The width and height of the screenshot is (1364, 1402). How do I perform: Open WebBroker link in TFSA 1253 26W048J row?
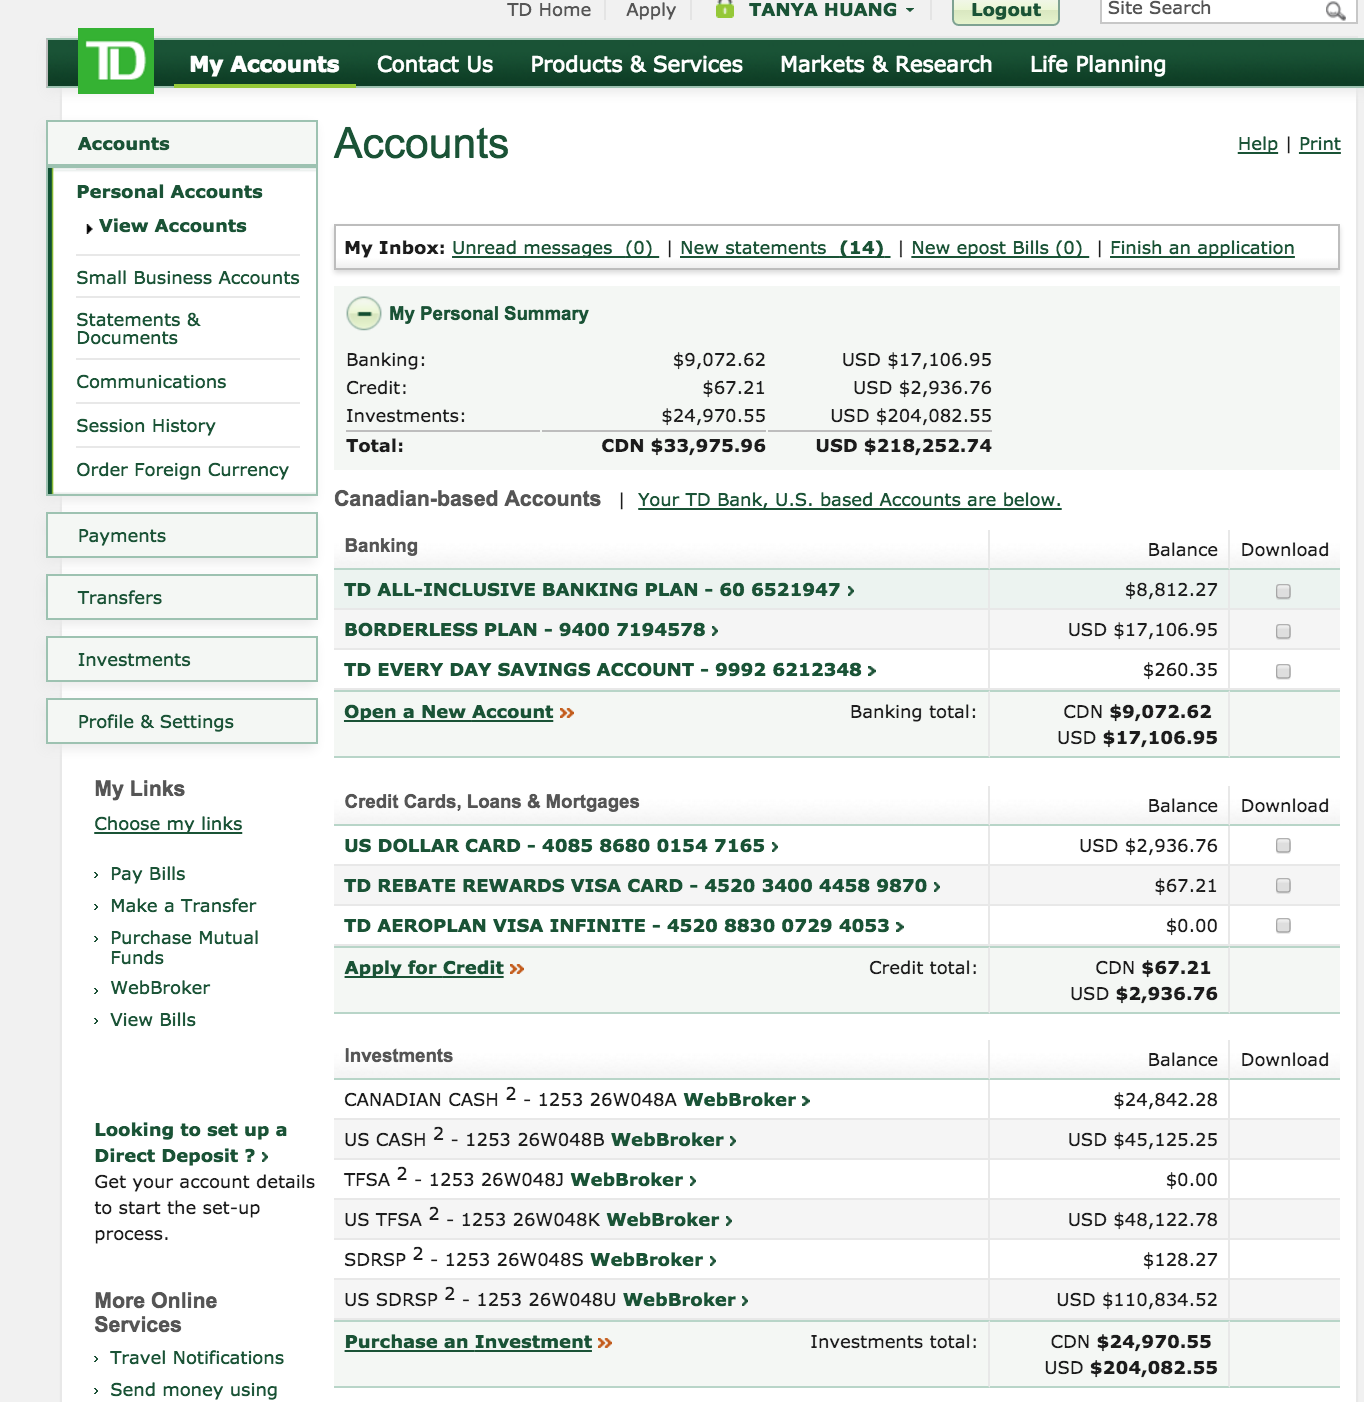pyautogui.click(x=633, y=1180)
